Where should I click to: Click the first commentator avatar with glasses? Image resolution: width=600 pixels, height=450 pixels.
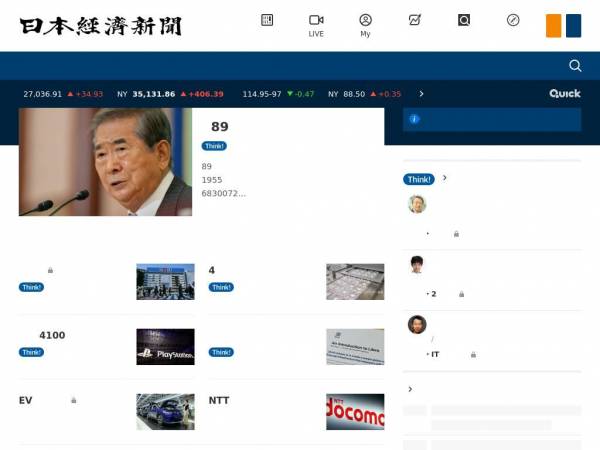(417, 204)
